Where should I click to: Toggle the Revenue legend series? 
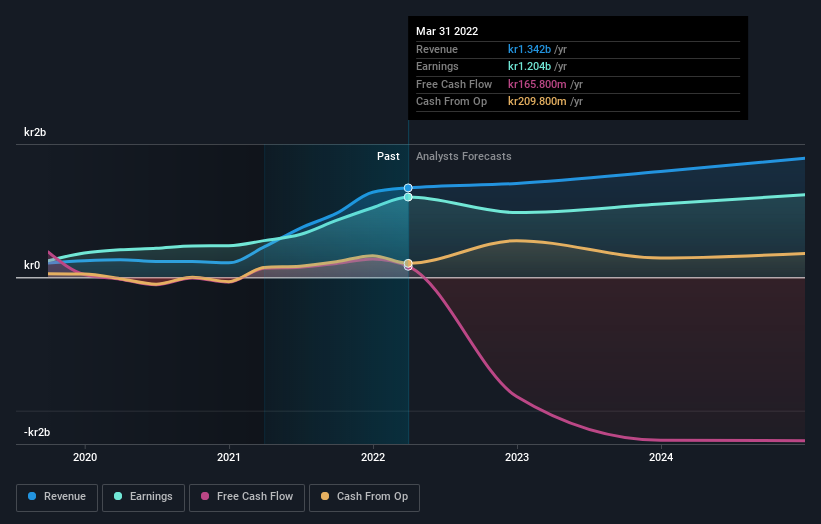[57, 497]
